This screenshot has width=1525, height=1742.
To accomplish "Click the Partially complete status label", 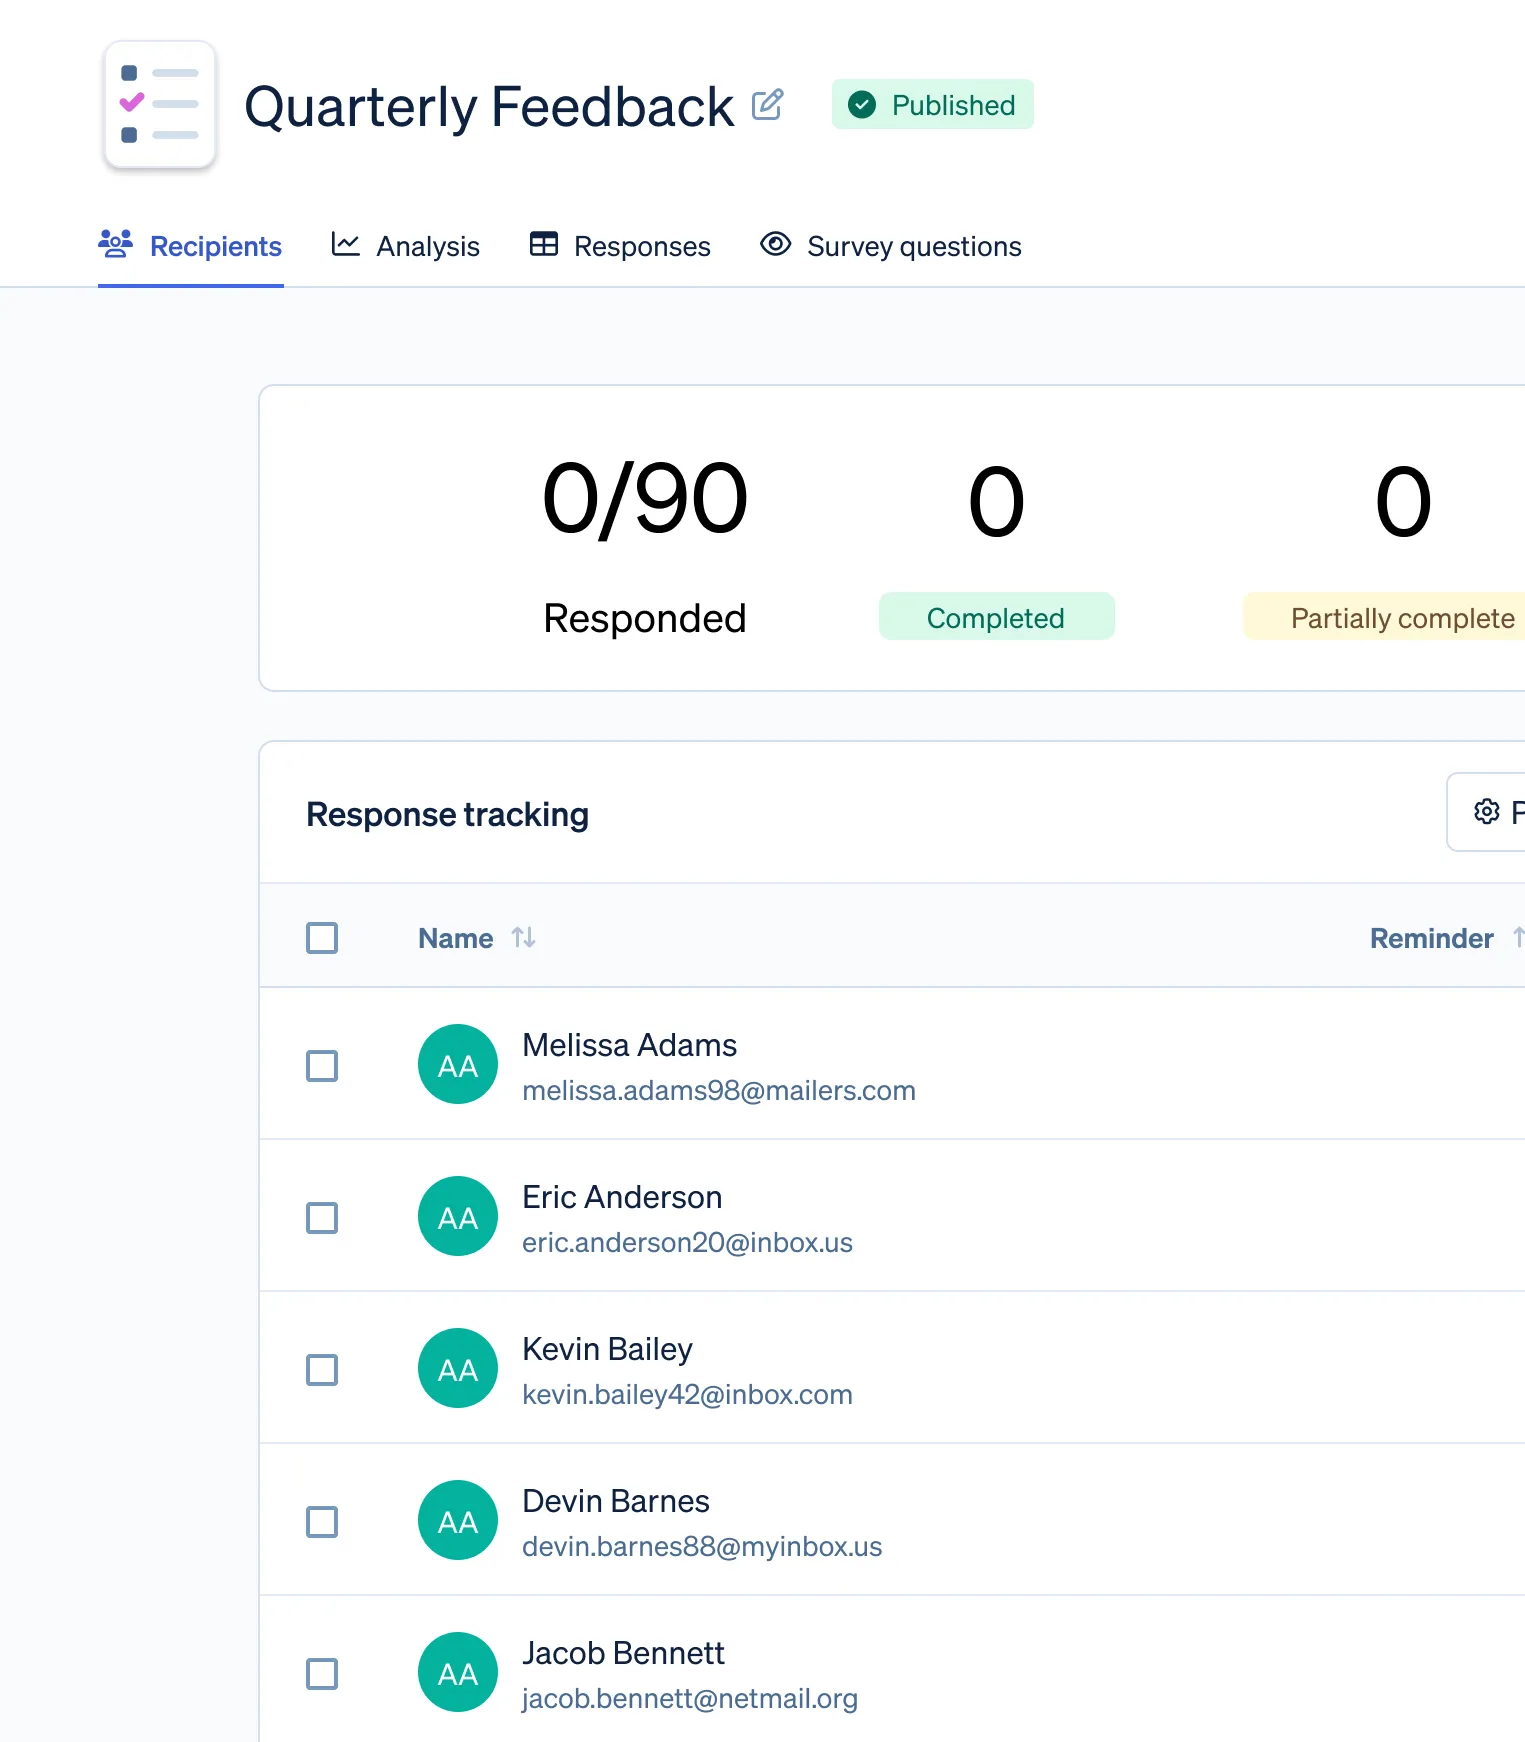I will [1385, 617].
